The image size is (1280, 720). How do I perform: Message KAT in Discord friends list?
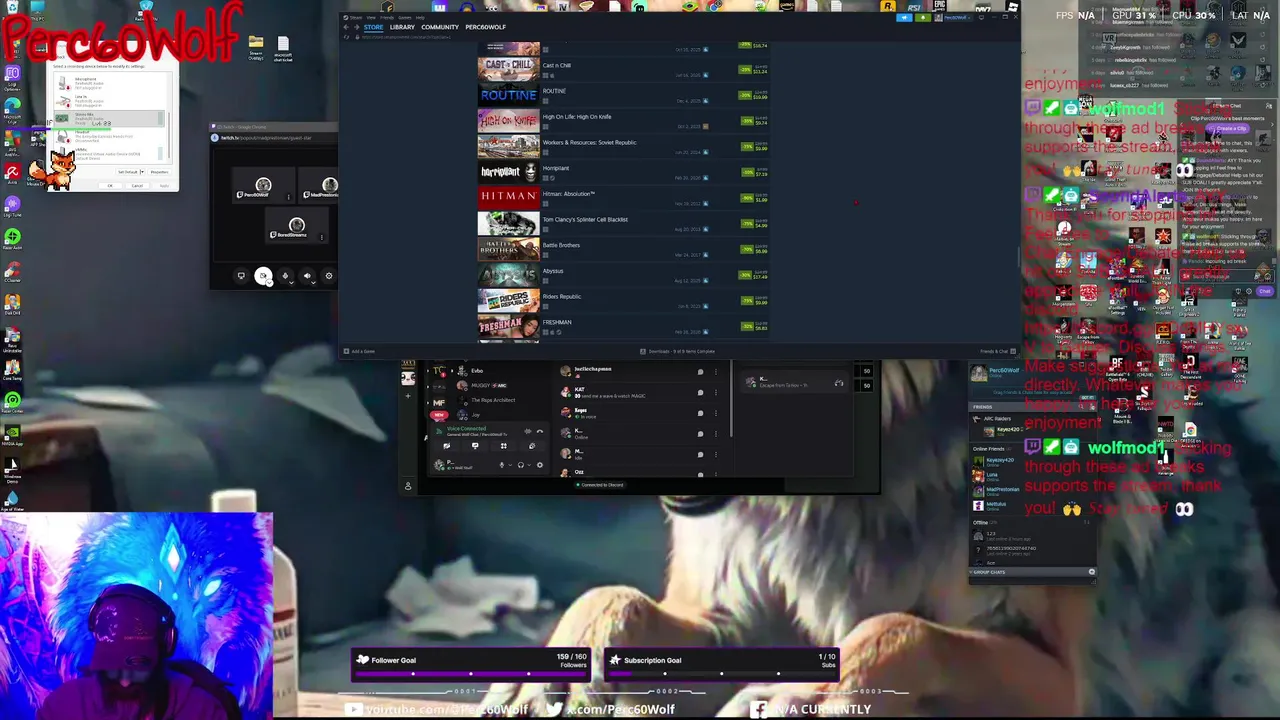point(700,393)
